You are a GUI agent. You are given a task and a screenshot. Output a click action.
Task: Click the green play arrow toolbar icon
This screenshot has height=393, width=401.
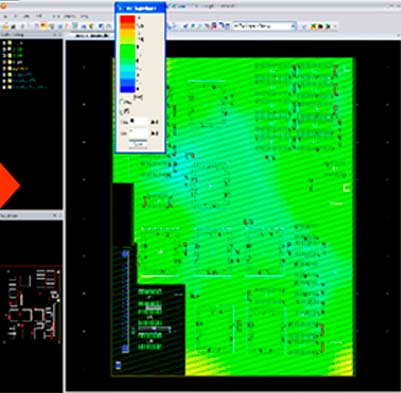point(328,26)
